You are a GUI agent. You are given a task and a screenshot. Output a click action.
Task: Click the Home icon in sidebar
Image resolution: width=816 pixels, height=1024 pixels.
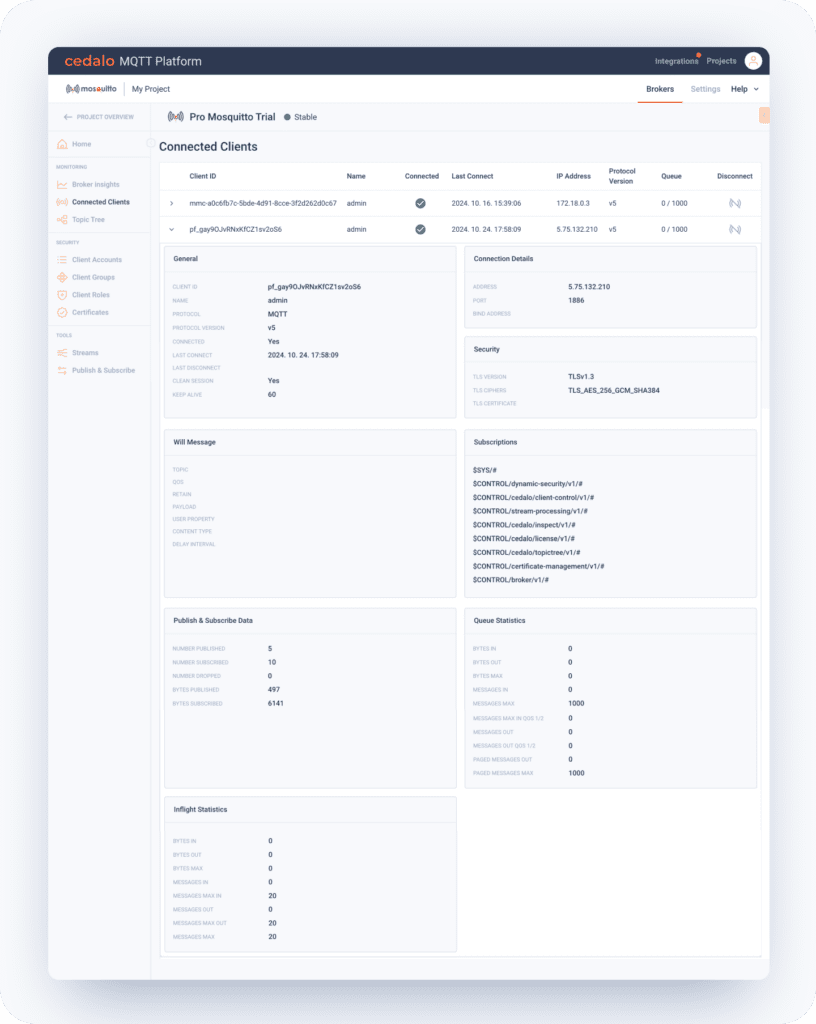pos(63,144)
